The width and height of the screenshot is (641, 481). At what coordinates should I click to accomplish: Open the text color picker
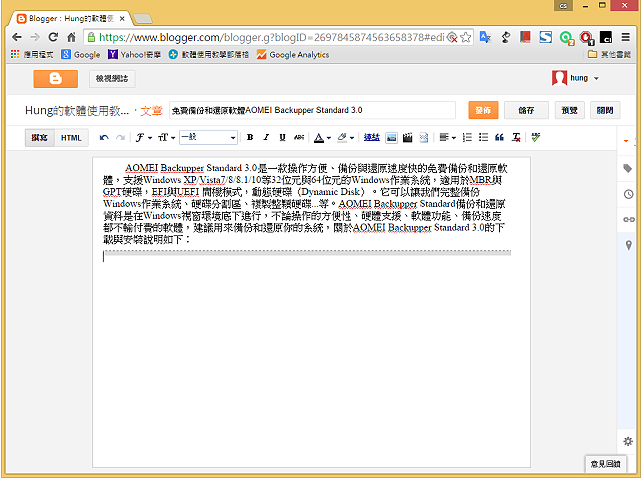pos(322,138)
